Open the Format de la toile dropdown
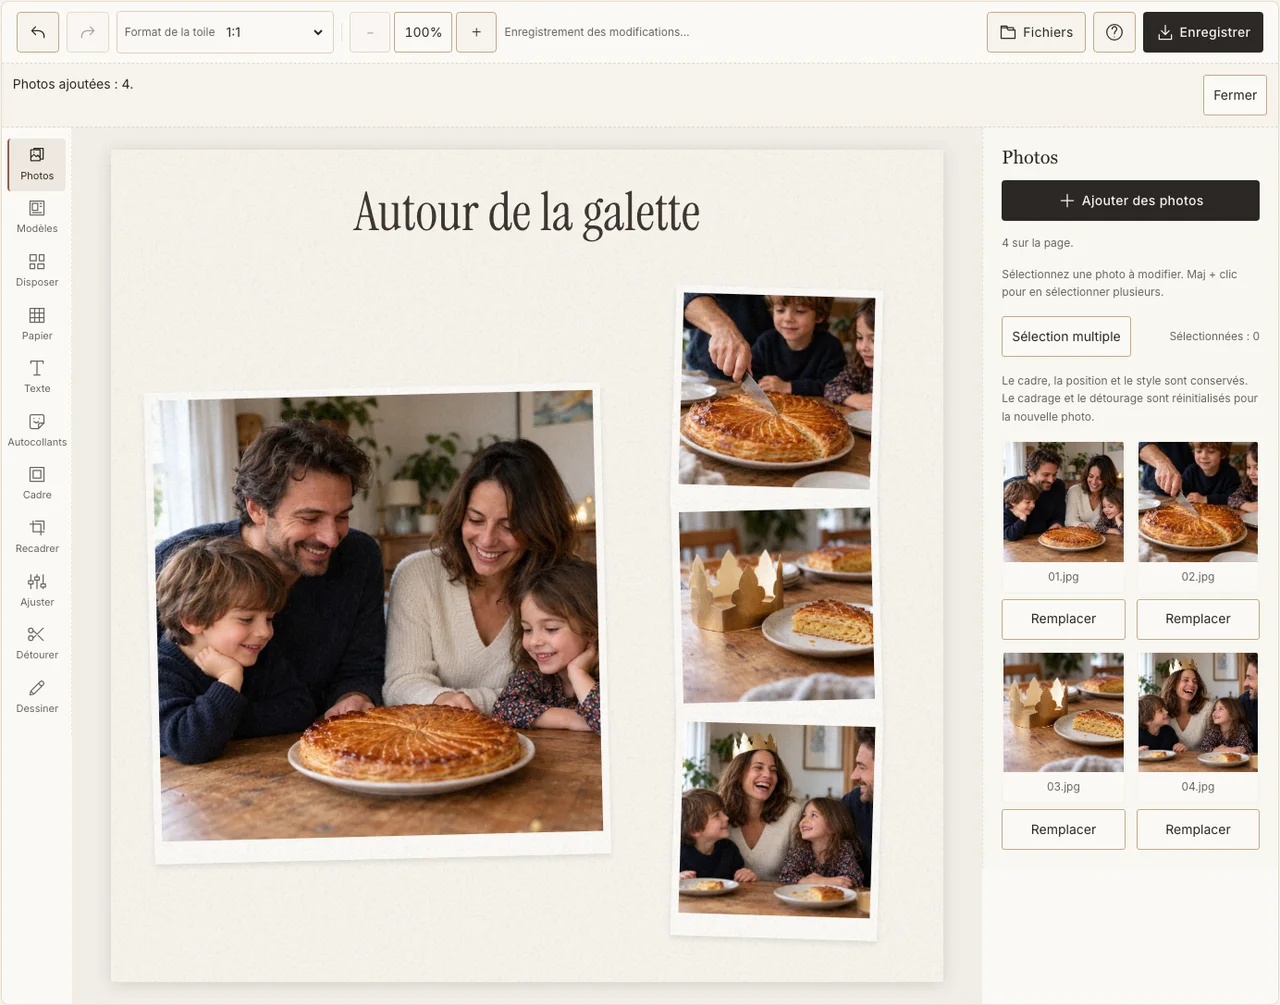 coord(225,32)
